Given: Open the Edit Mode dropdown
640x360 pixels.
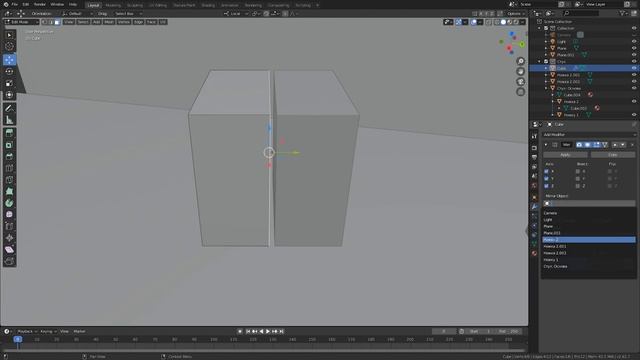Looking at the screenshot, I should tap(21, 22).
